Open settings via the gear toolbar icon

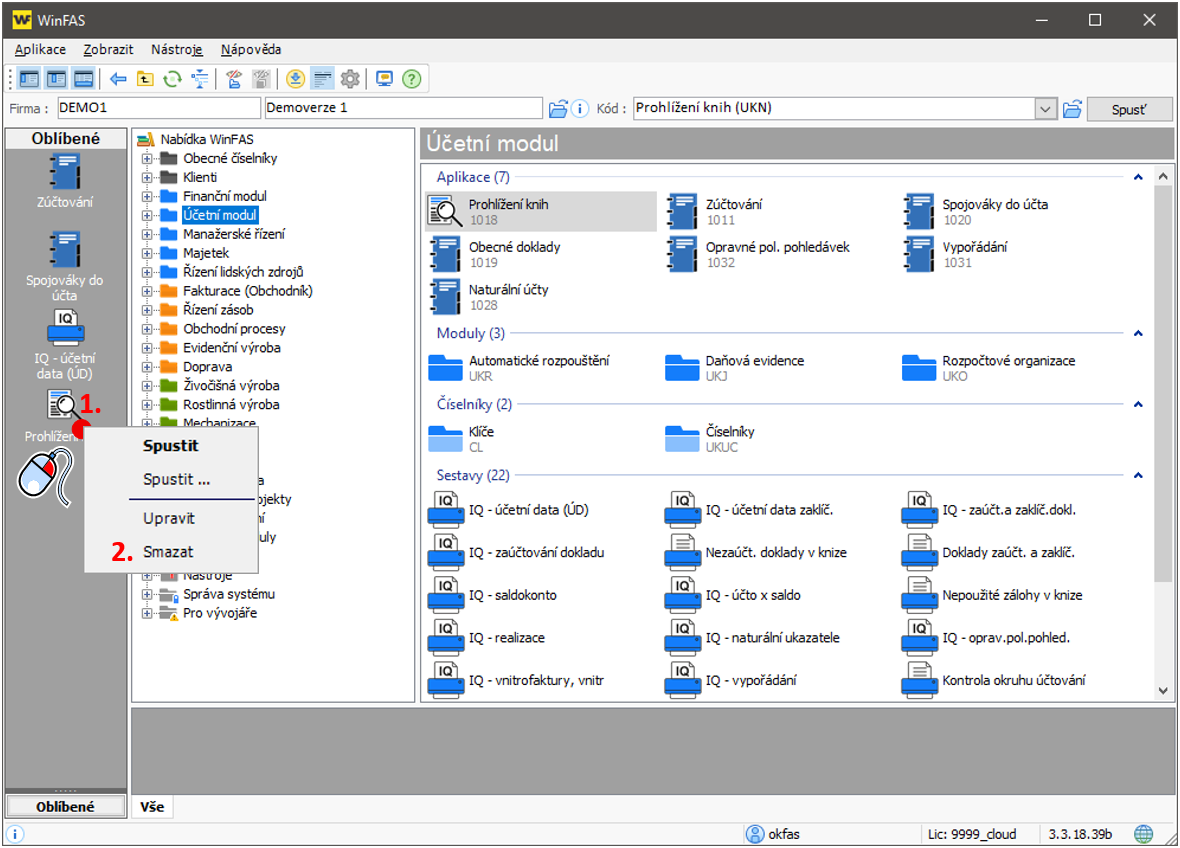349,79
